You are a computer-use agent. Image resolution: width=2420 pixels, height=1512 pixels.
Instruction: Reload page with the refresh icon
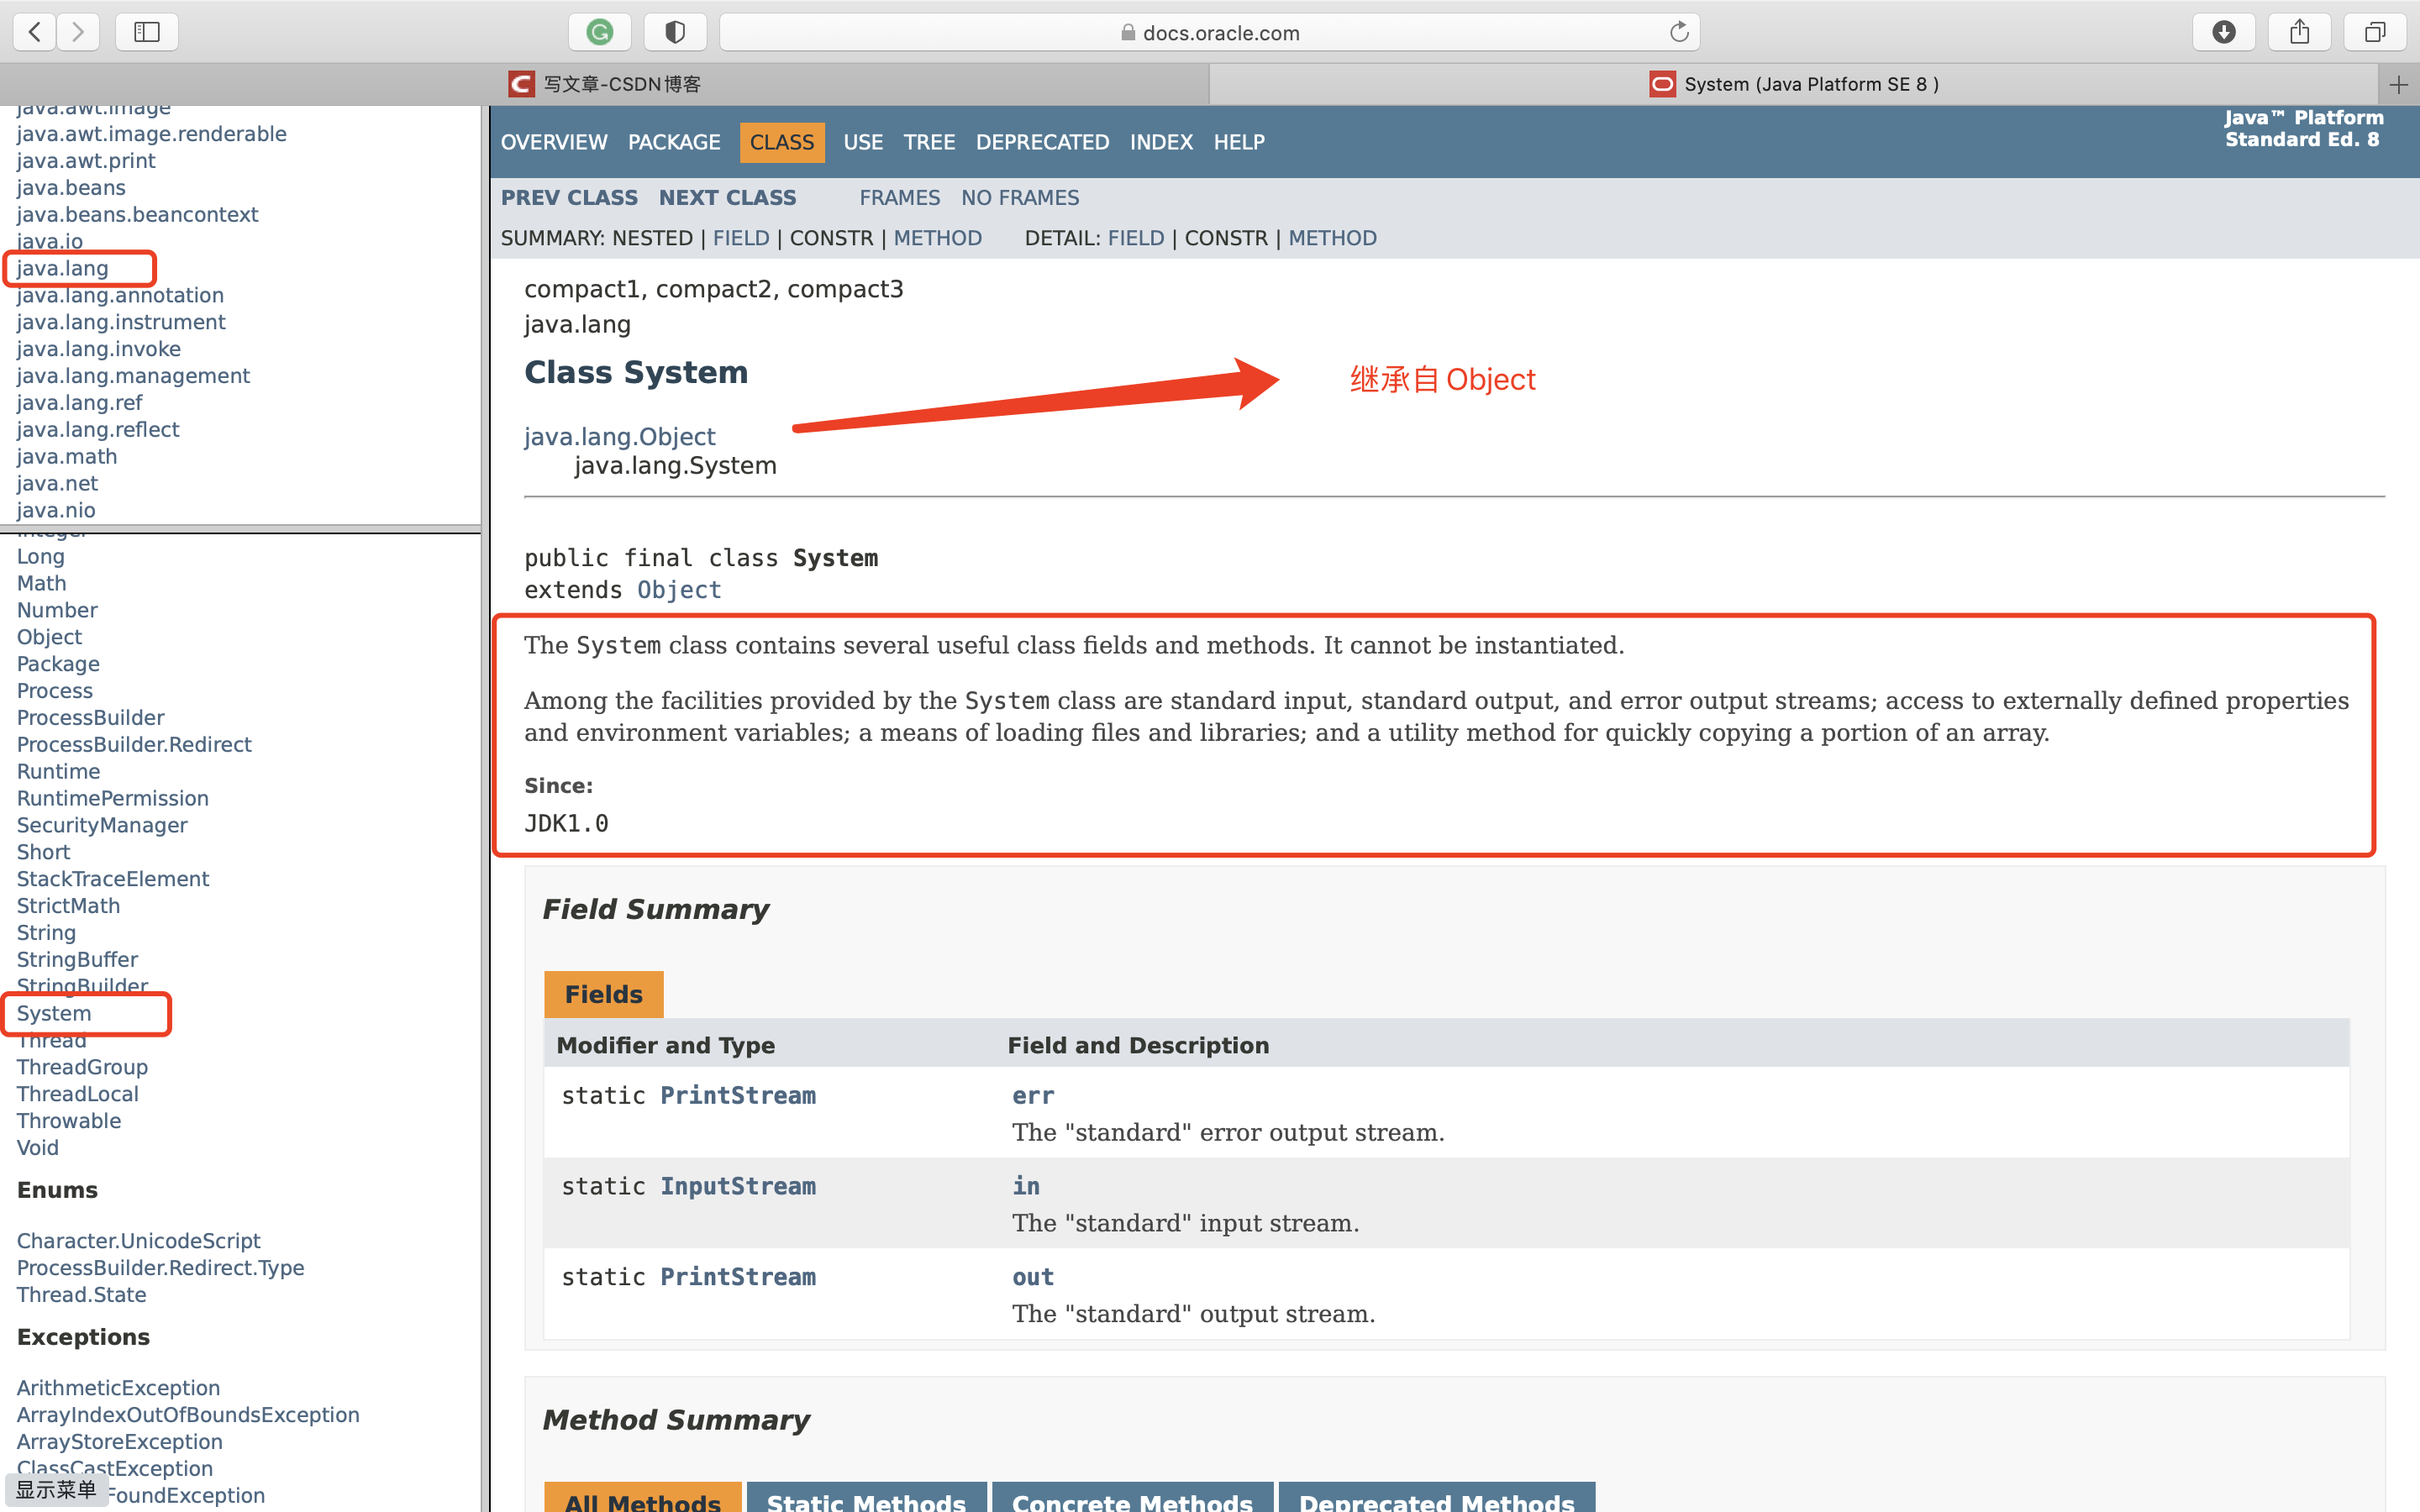click(1679, 32)
